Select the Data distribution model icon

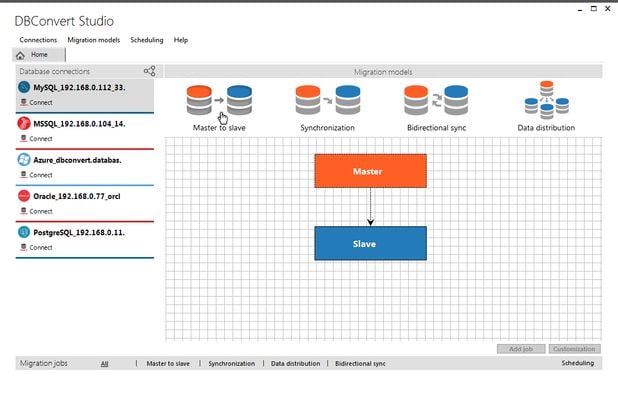point(547,100)
